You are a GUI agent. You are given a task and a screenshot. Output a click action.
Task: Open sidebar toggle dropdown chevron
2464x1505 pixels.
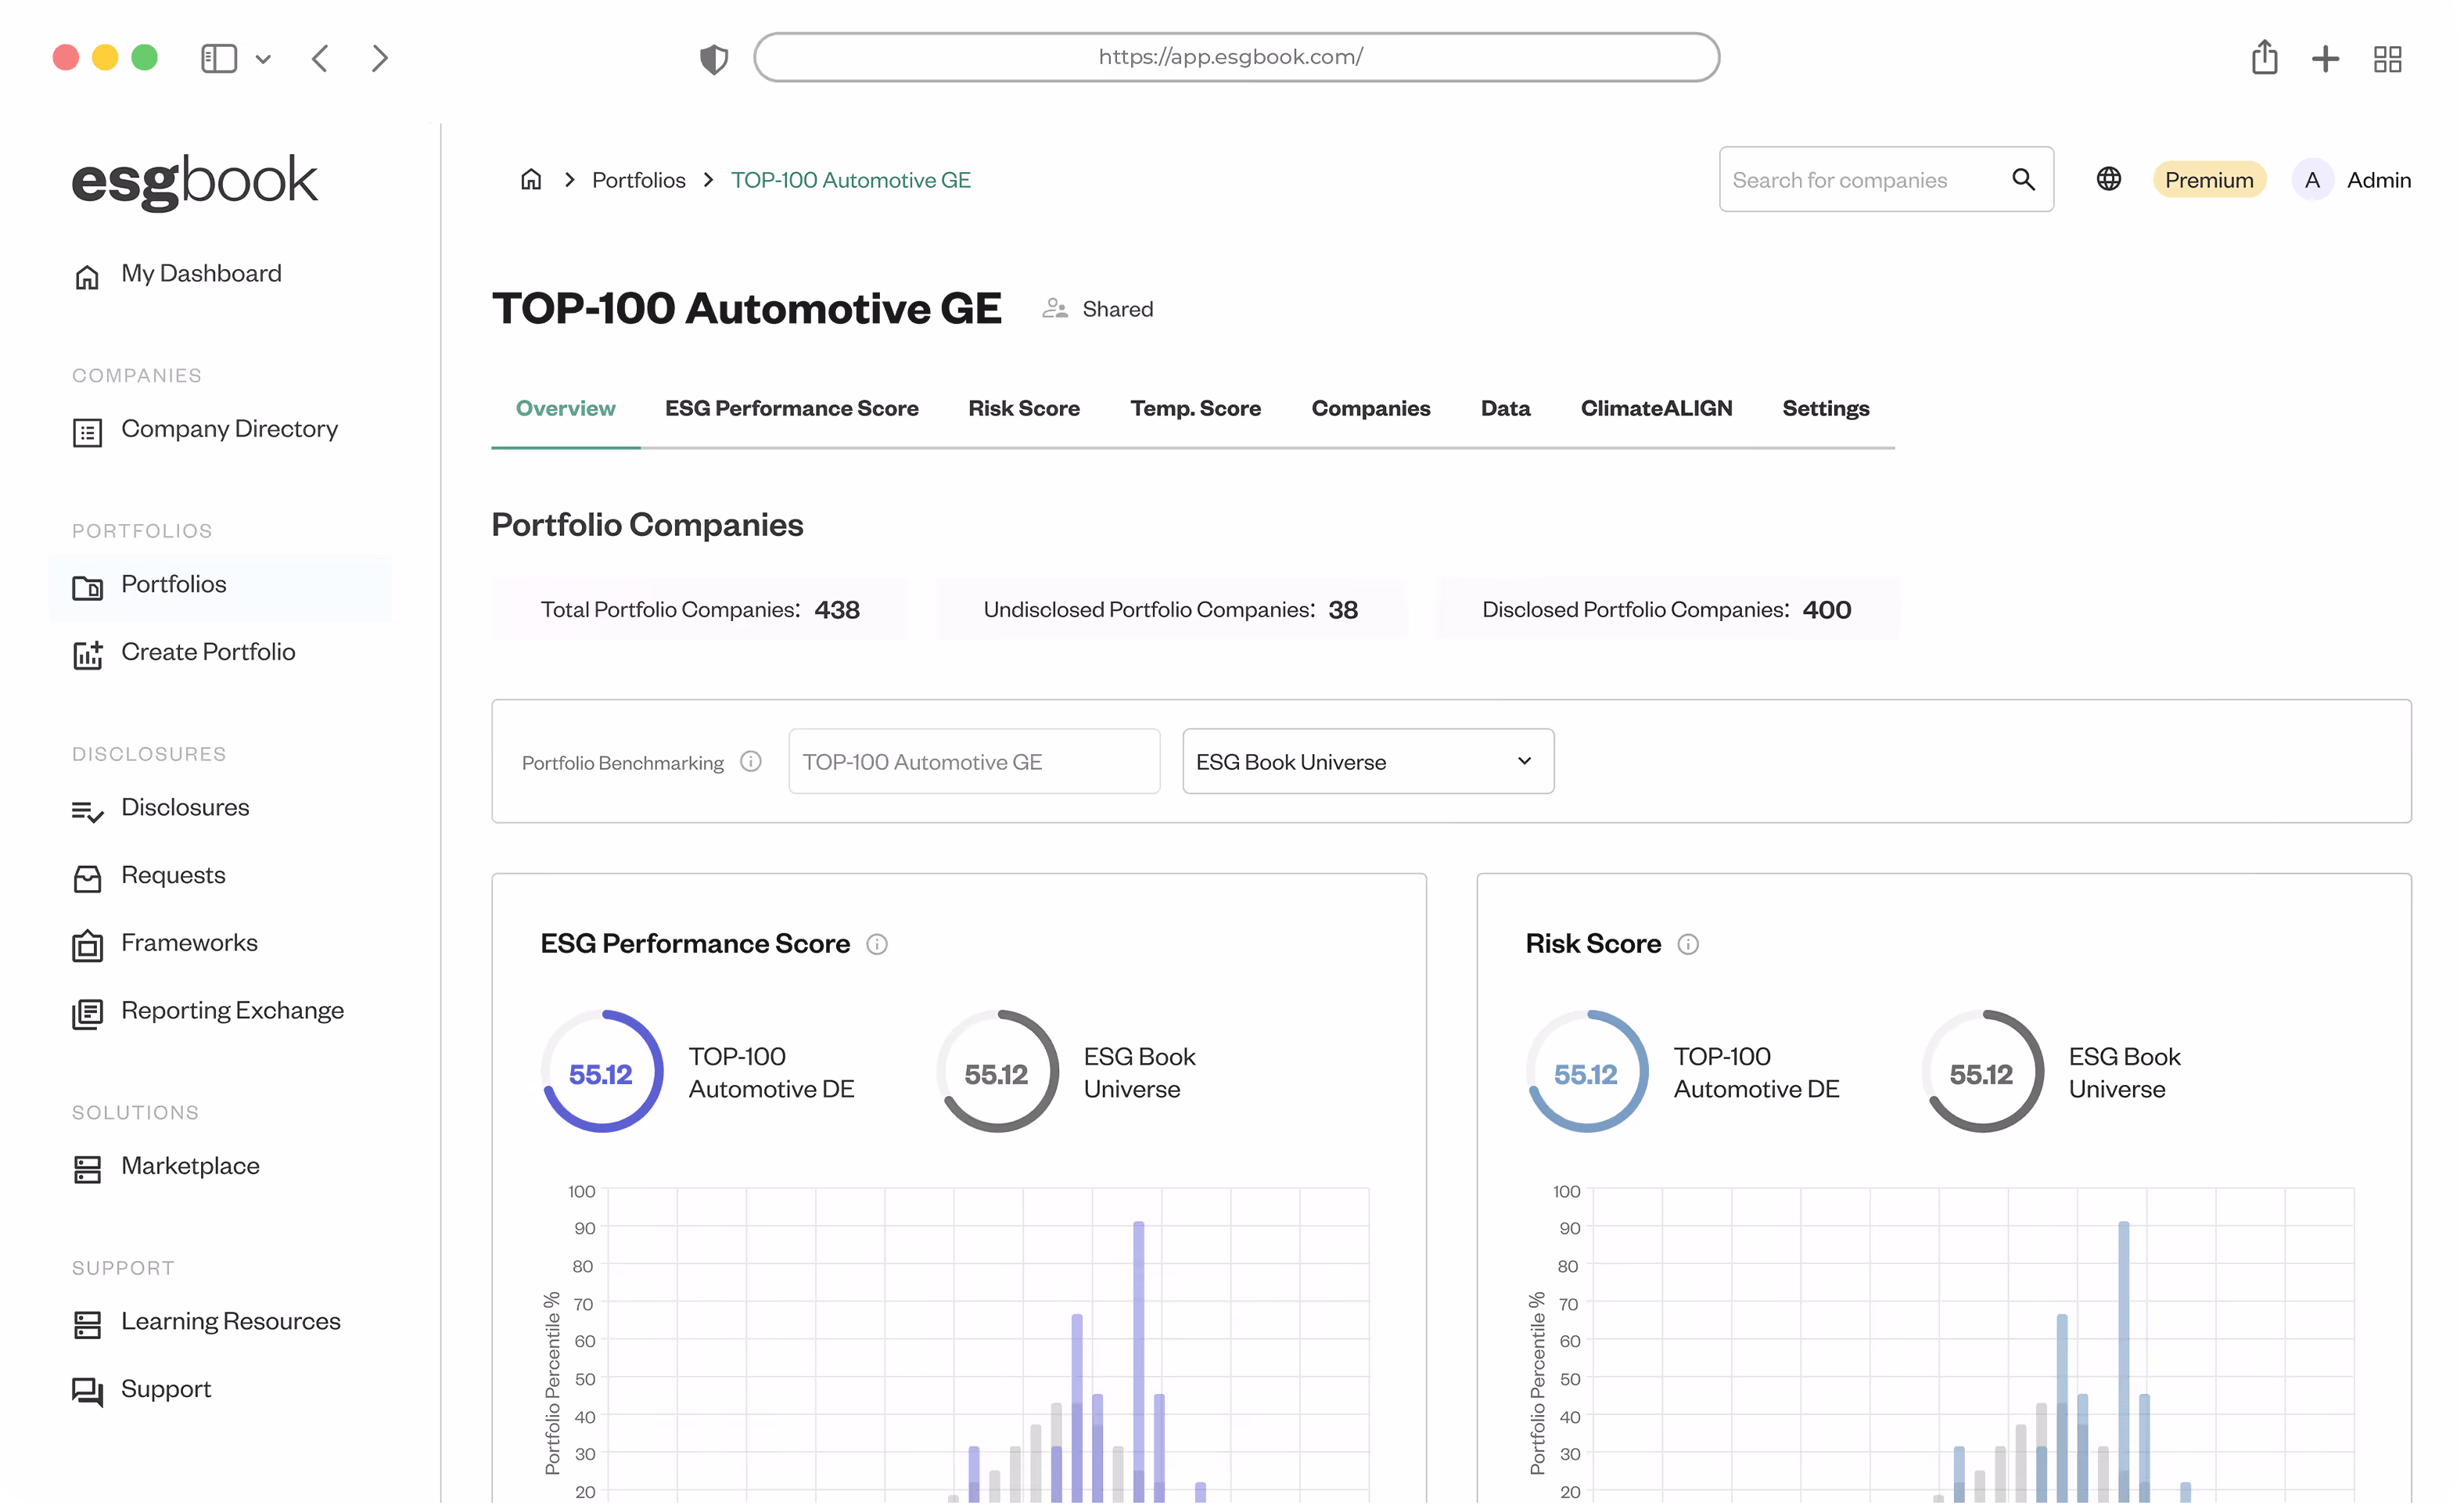pos(263,59)
